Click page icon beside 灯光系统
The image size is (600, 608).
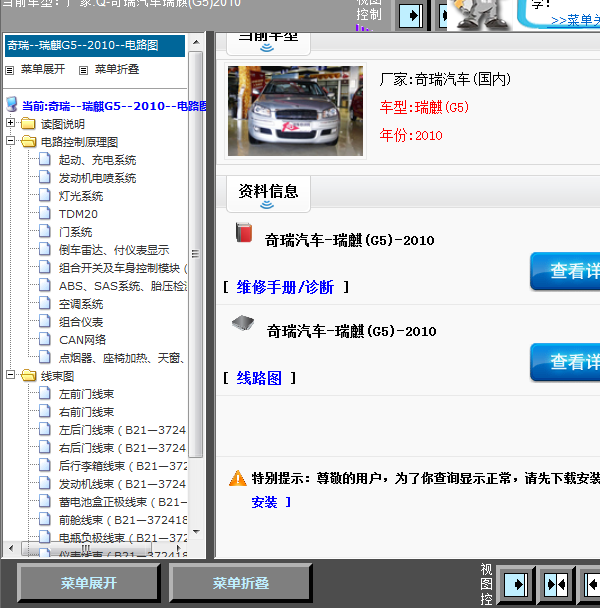point(45,195)
